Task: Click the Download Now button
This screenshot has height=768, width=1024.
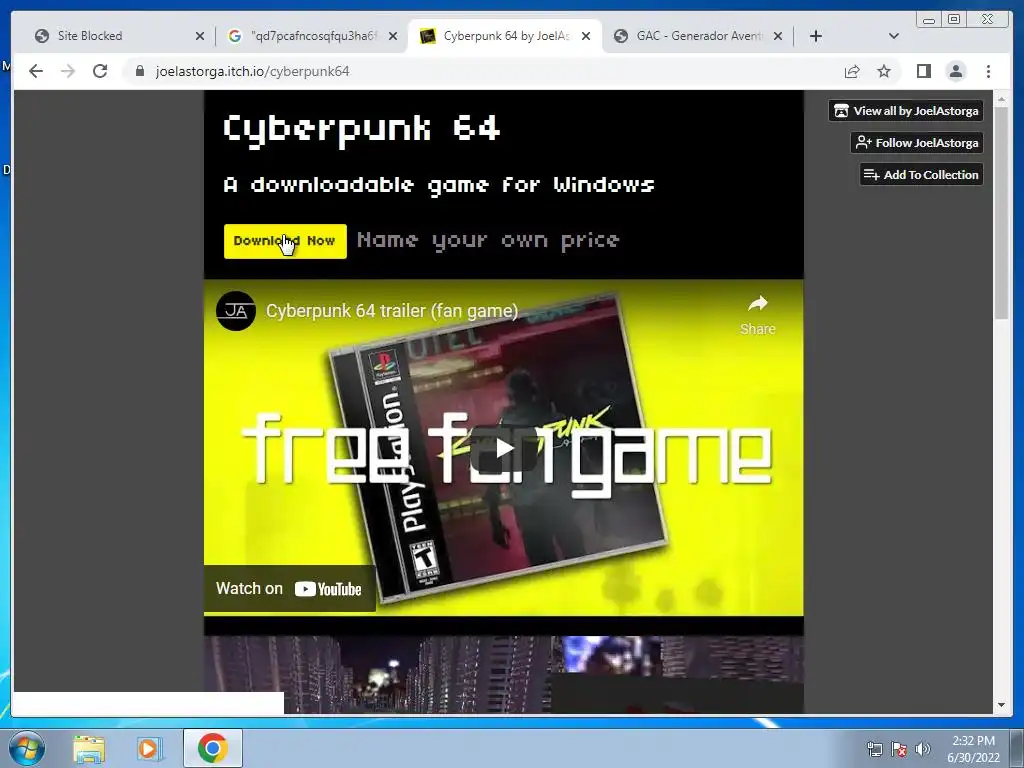Action: point(285,241)
